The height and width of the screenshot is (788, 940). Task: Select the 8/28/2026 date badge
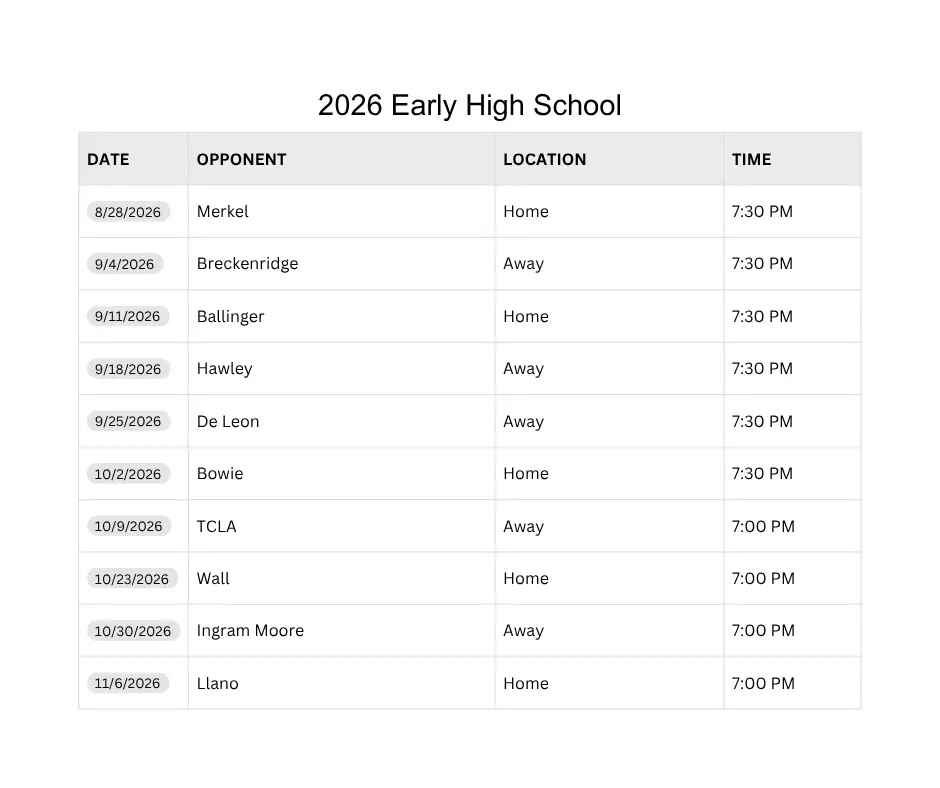[x=128, y=212]
